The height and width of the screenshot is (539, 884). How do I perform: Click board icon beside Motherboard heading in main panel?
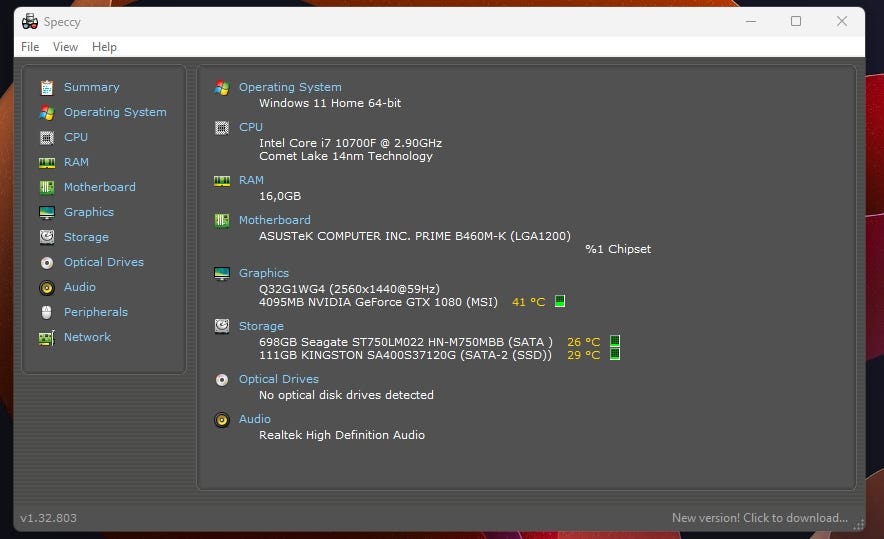[x=222, y=220]
